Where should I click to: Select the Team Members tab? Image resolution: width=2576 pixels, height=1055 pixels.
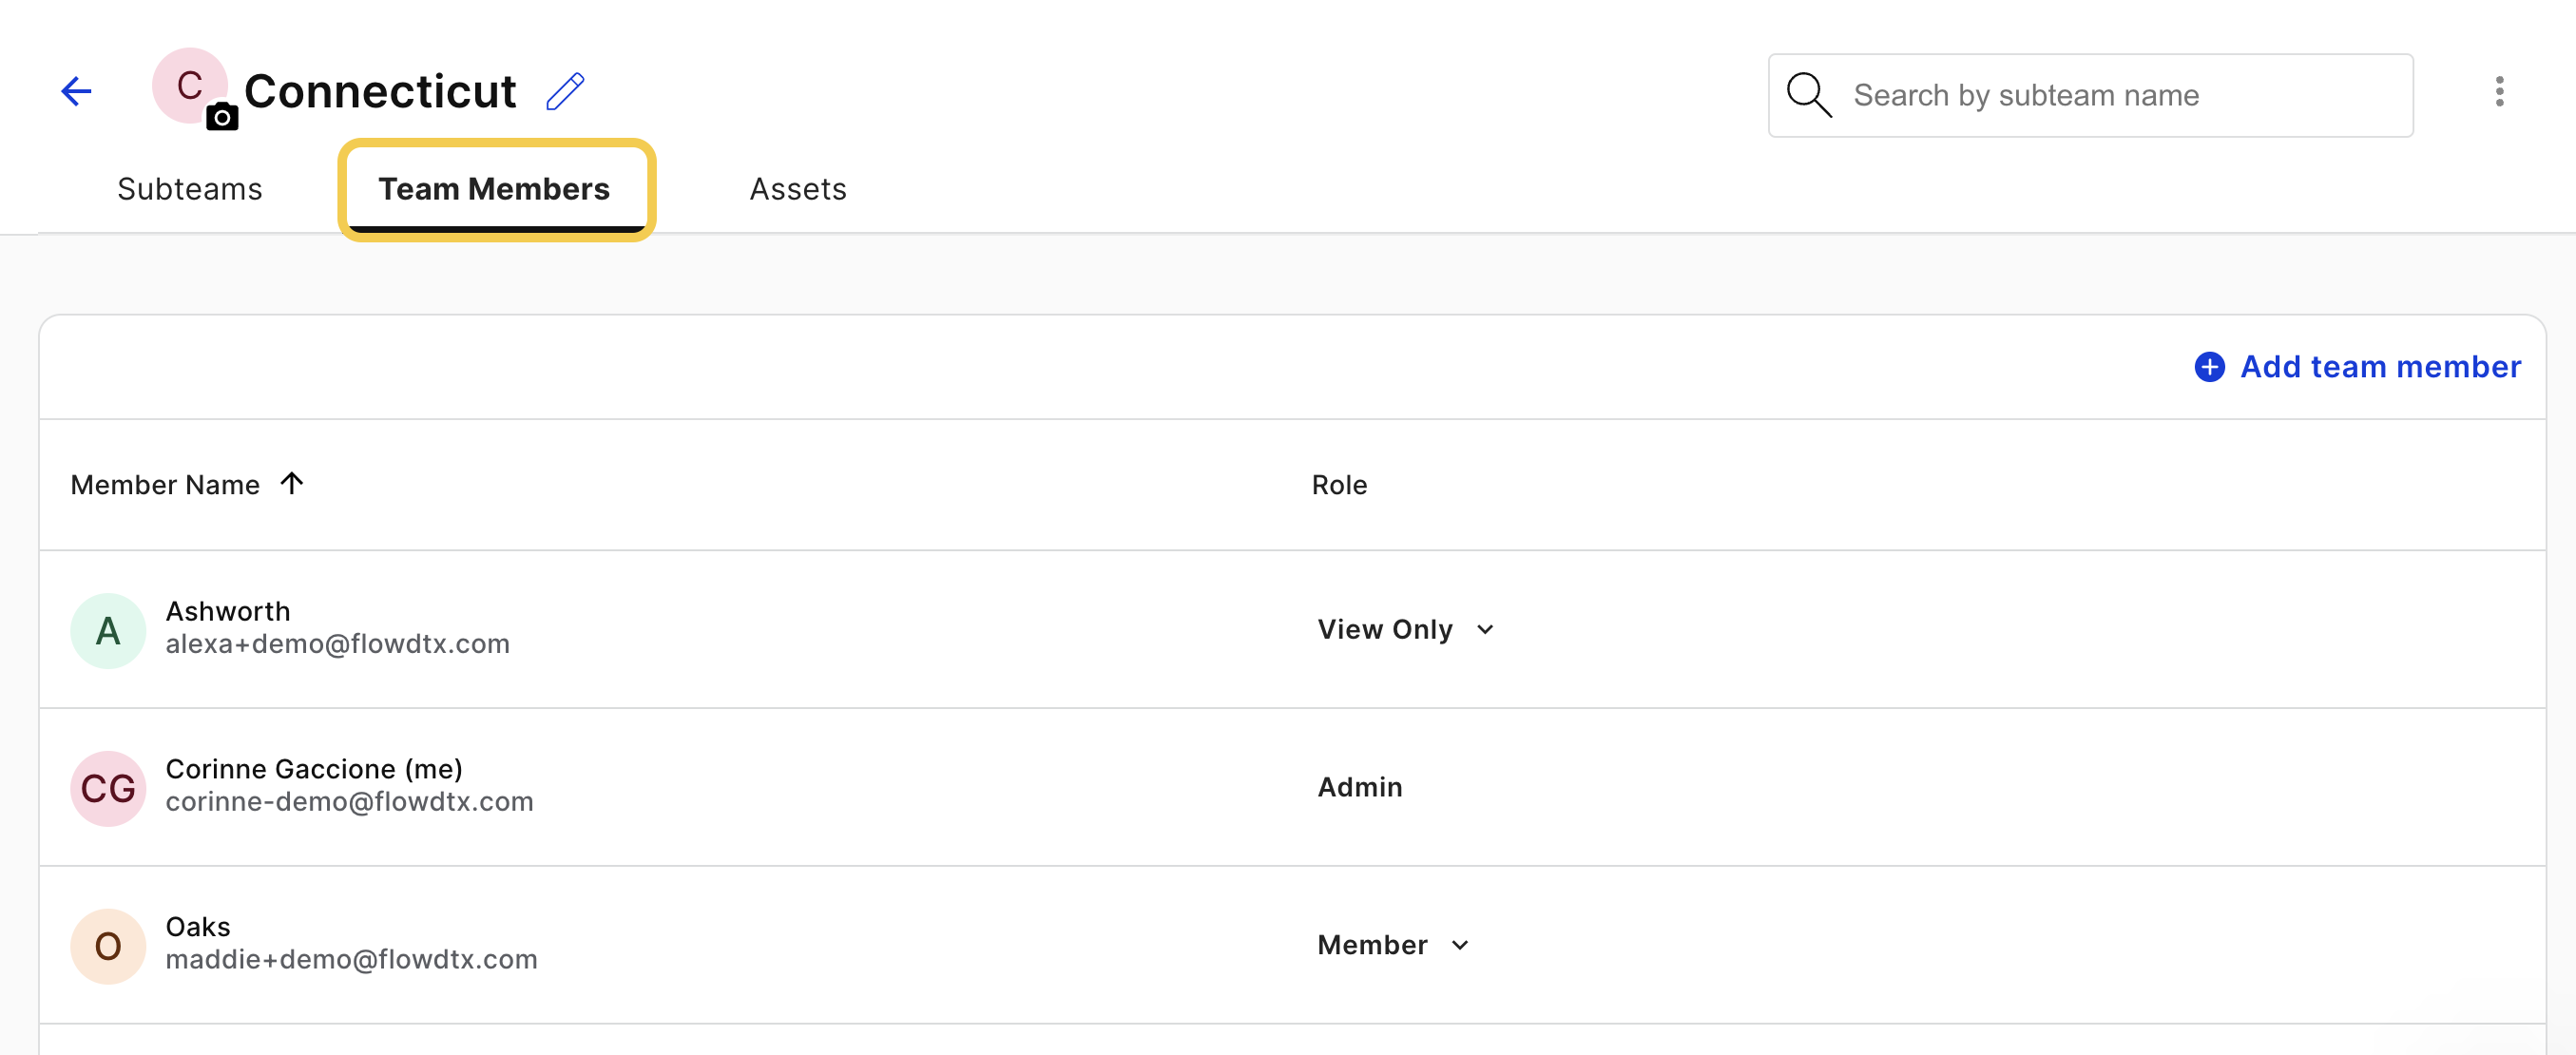495,189
